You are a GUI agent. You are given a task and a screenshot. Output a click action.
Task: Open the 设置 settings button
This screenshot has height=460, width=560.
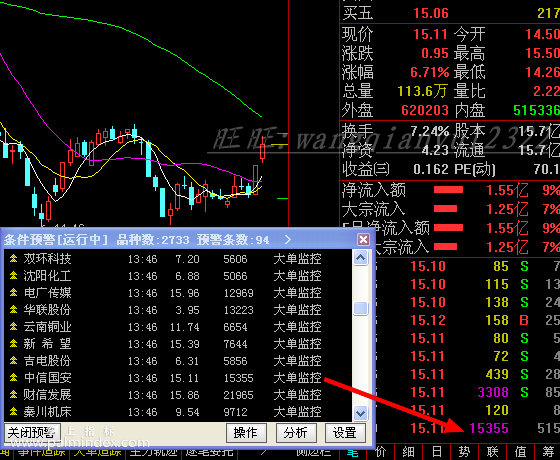click(x=345, y=433)
